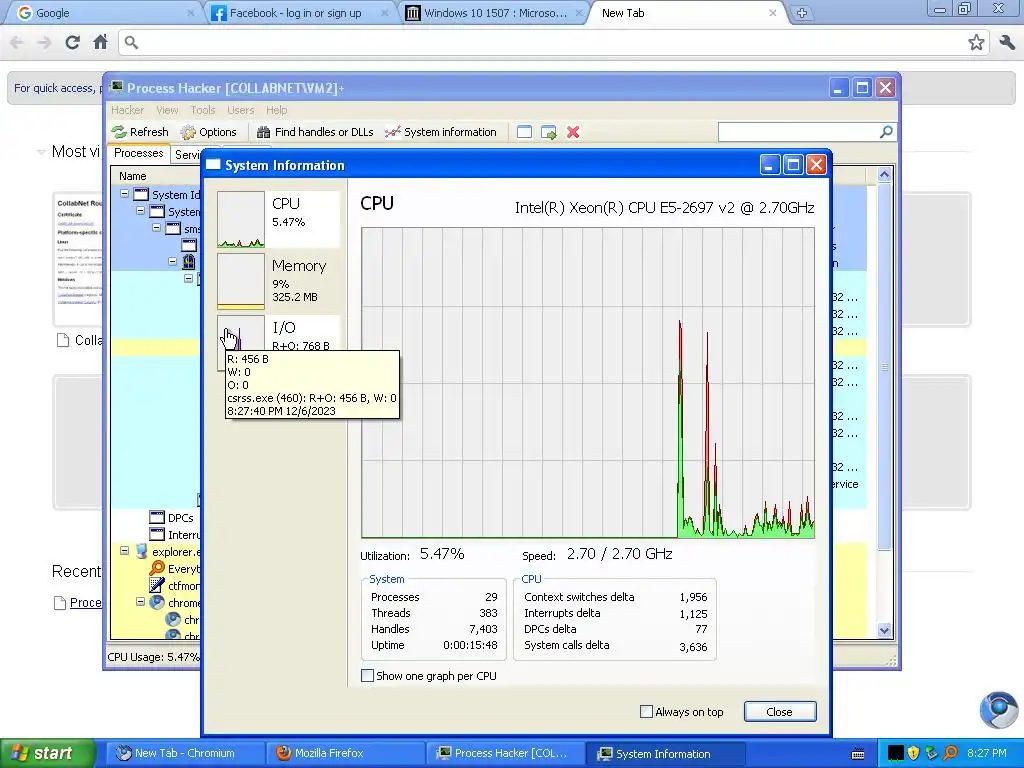Select the Memory mini graph panel
The height and width of the screenshot is (768, 1024).
click(279, 281)
